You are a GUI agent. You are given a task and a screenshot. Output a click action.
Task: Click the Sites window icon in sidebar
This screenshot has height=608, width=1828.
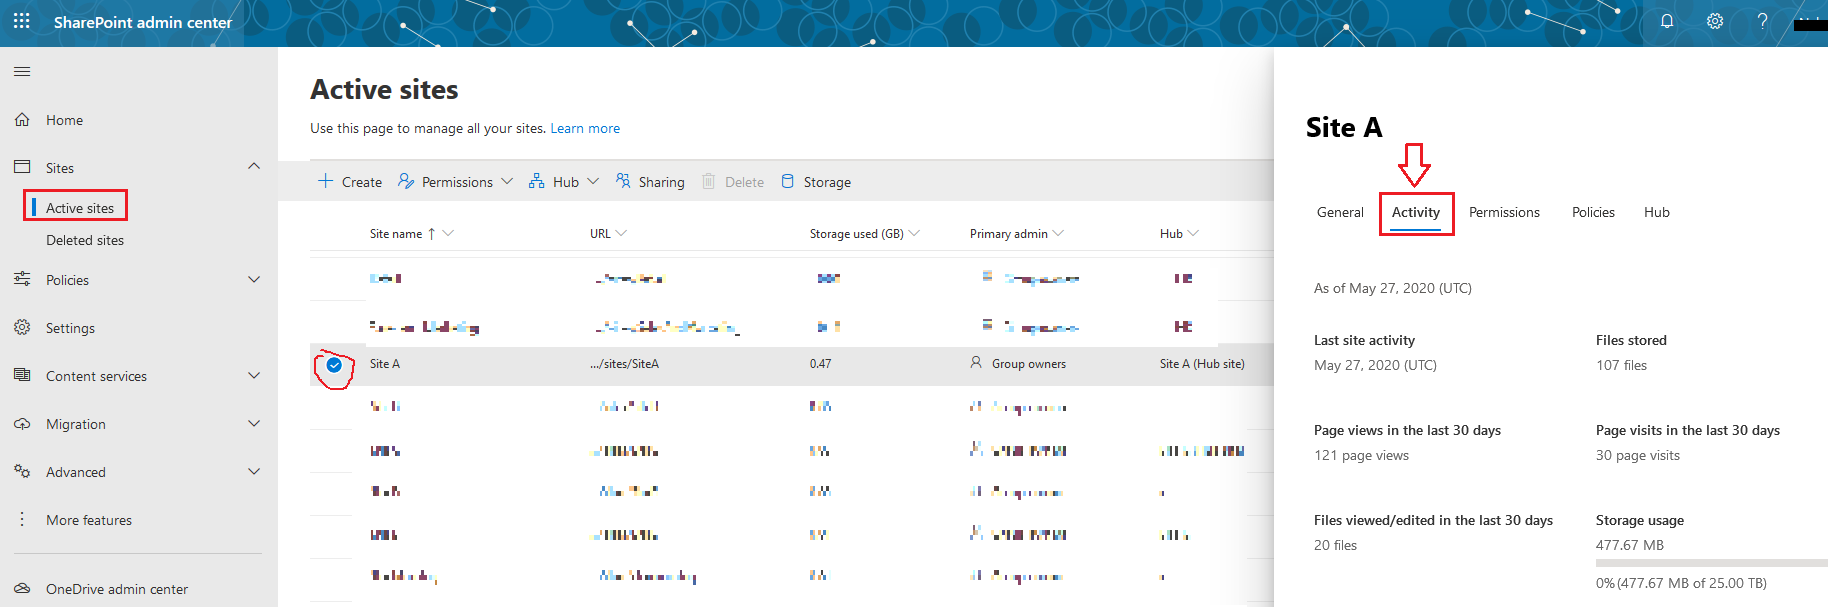(22, 167)
